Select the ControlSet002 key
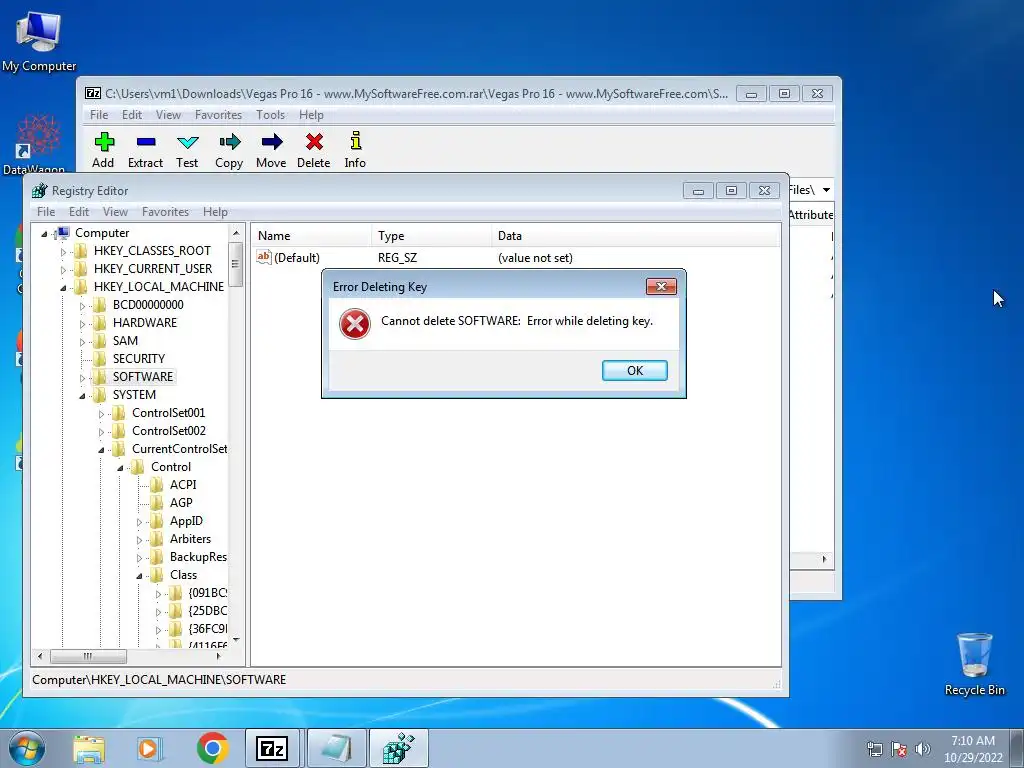Viewport: 1024px width, 768px height. coord(168,430)
